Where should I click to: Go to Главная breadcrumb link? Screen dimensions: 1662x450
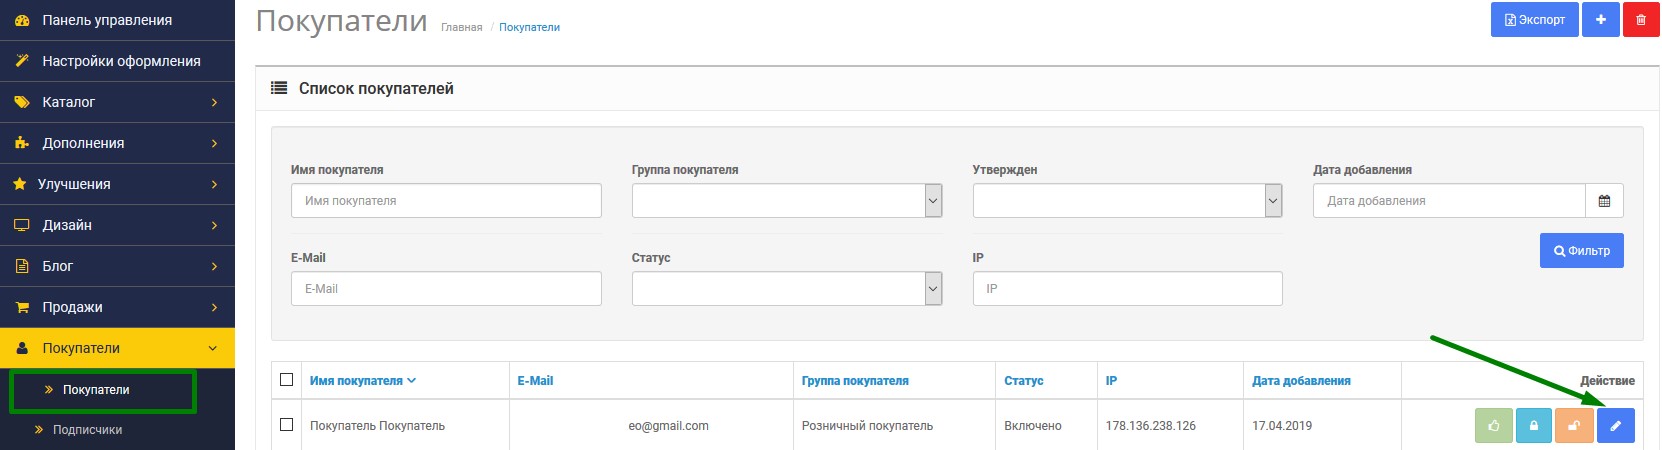[461, 28]
